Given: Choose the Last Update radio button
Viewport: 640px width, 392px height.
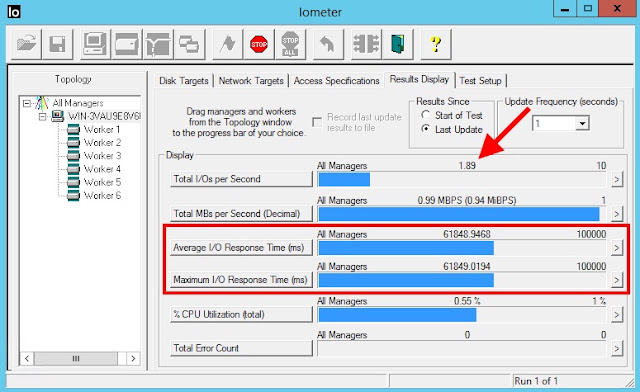Looking at the screenshot, I should point(425,129).
